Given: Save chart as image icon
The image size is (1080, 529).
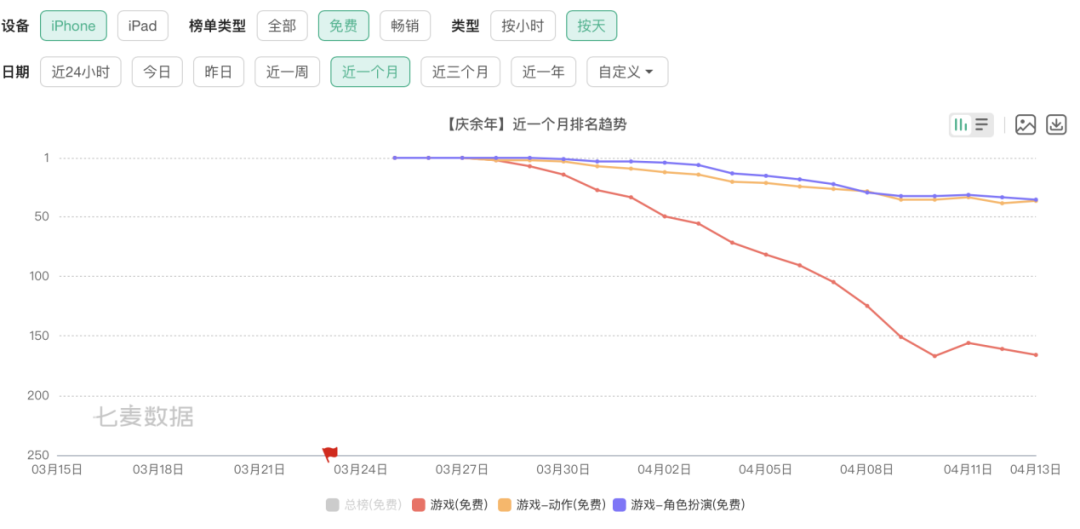Looking at the screenshot, I should point(1025,125).
